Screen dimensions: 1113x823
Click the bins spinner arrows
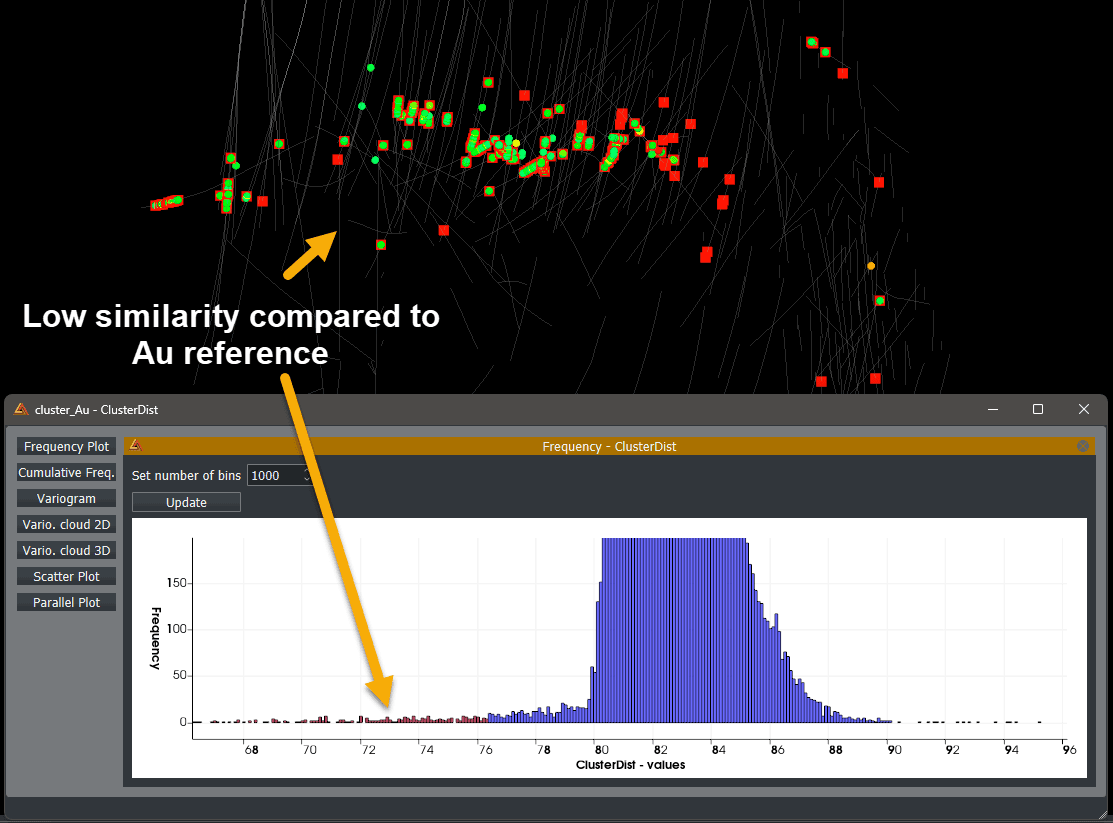308,476
